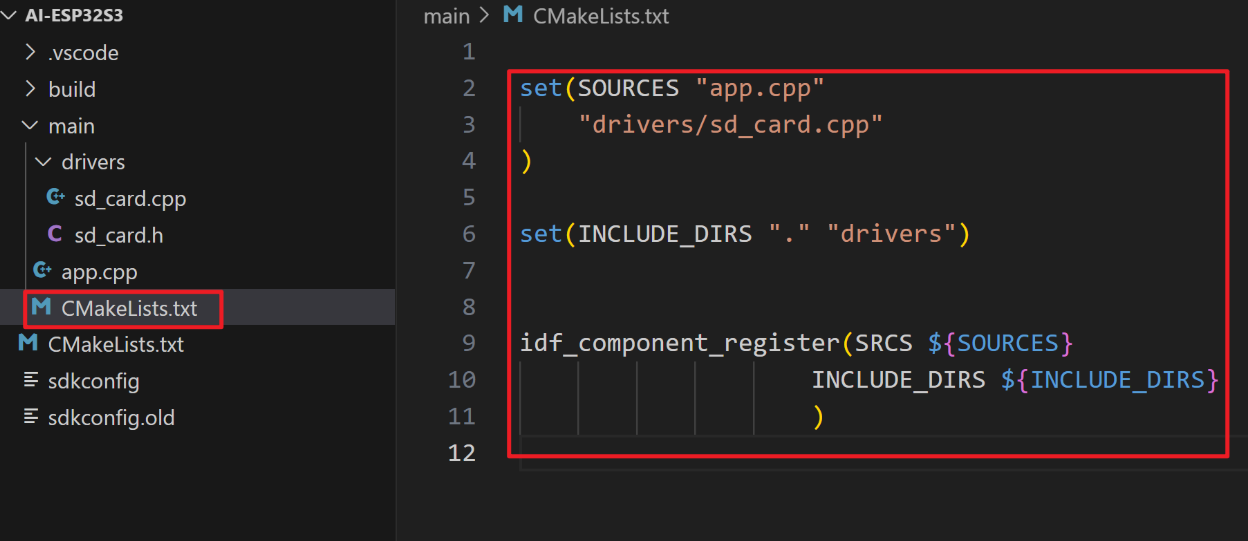Click idf_component_register on line 9
This screenshot has width=1248, height=541.
tap(680, 344)
